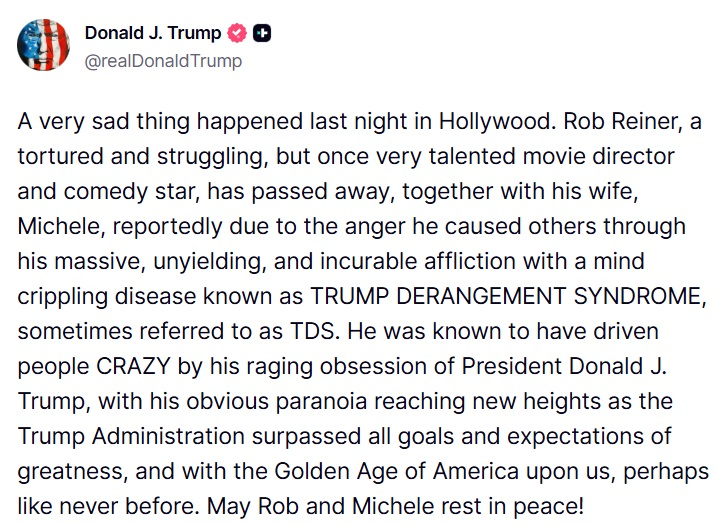The width and height of the screenshot is (725, 524).
Task: Click the black plus badge icon
Action: [x=262, y=33]
